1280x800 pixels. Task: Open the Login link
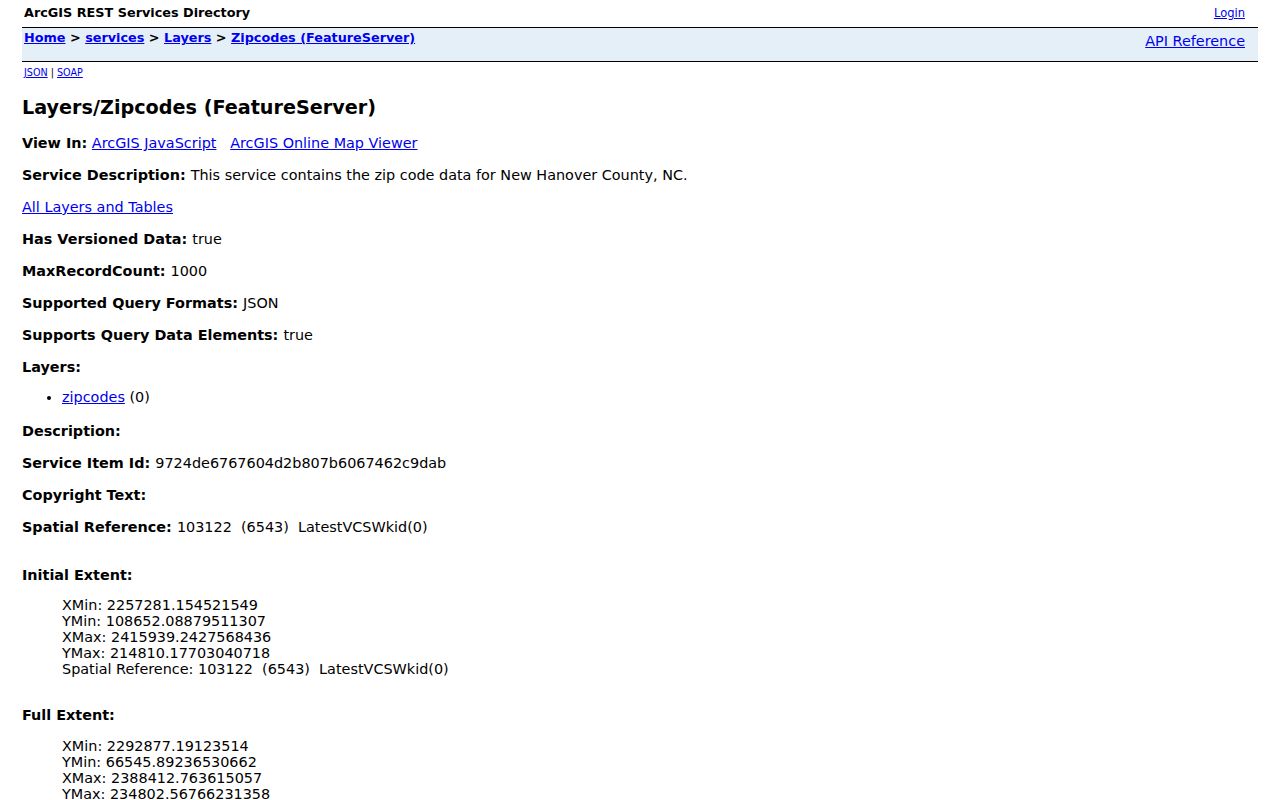pos(1229,13)
